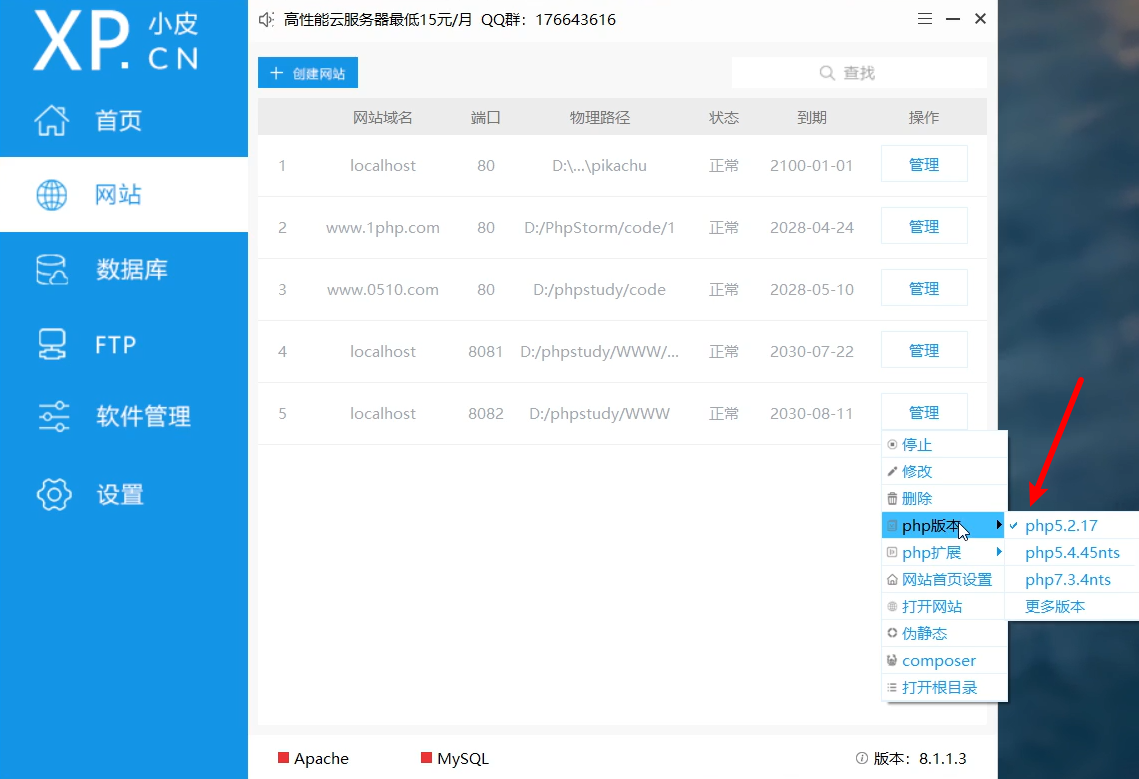Select the php5.4.45nts version

pyautogui.click(x=1072, y=552)
